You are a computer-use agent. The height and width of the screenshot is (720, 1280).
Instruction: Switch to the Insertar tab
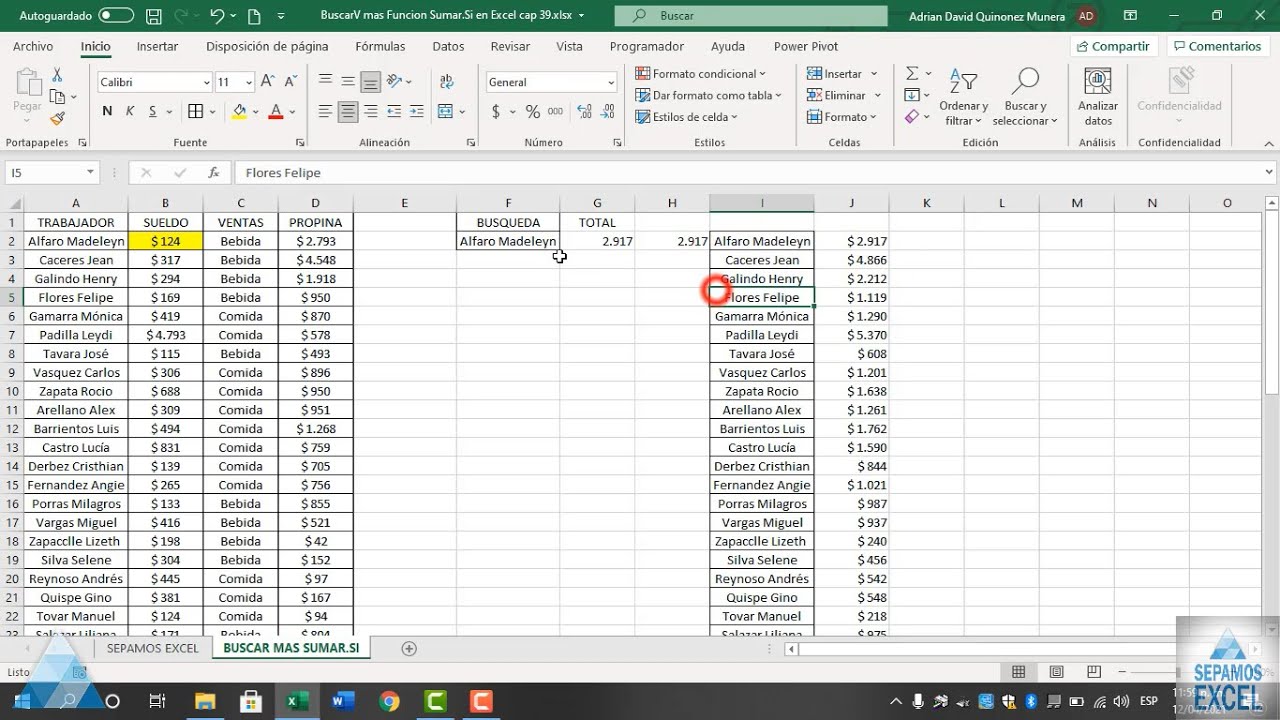pos(157,46)
